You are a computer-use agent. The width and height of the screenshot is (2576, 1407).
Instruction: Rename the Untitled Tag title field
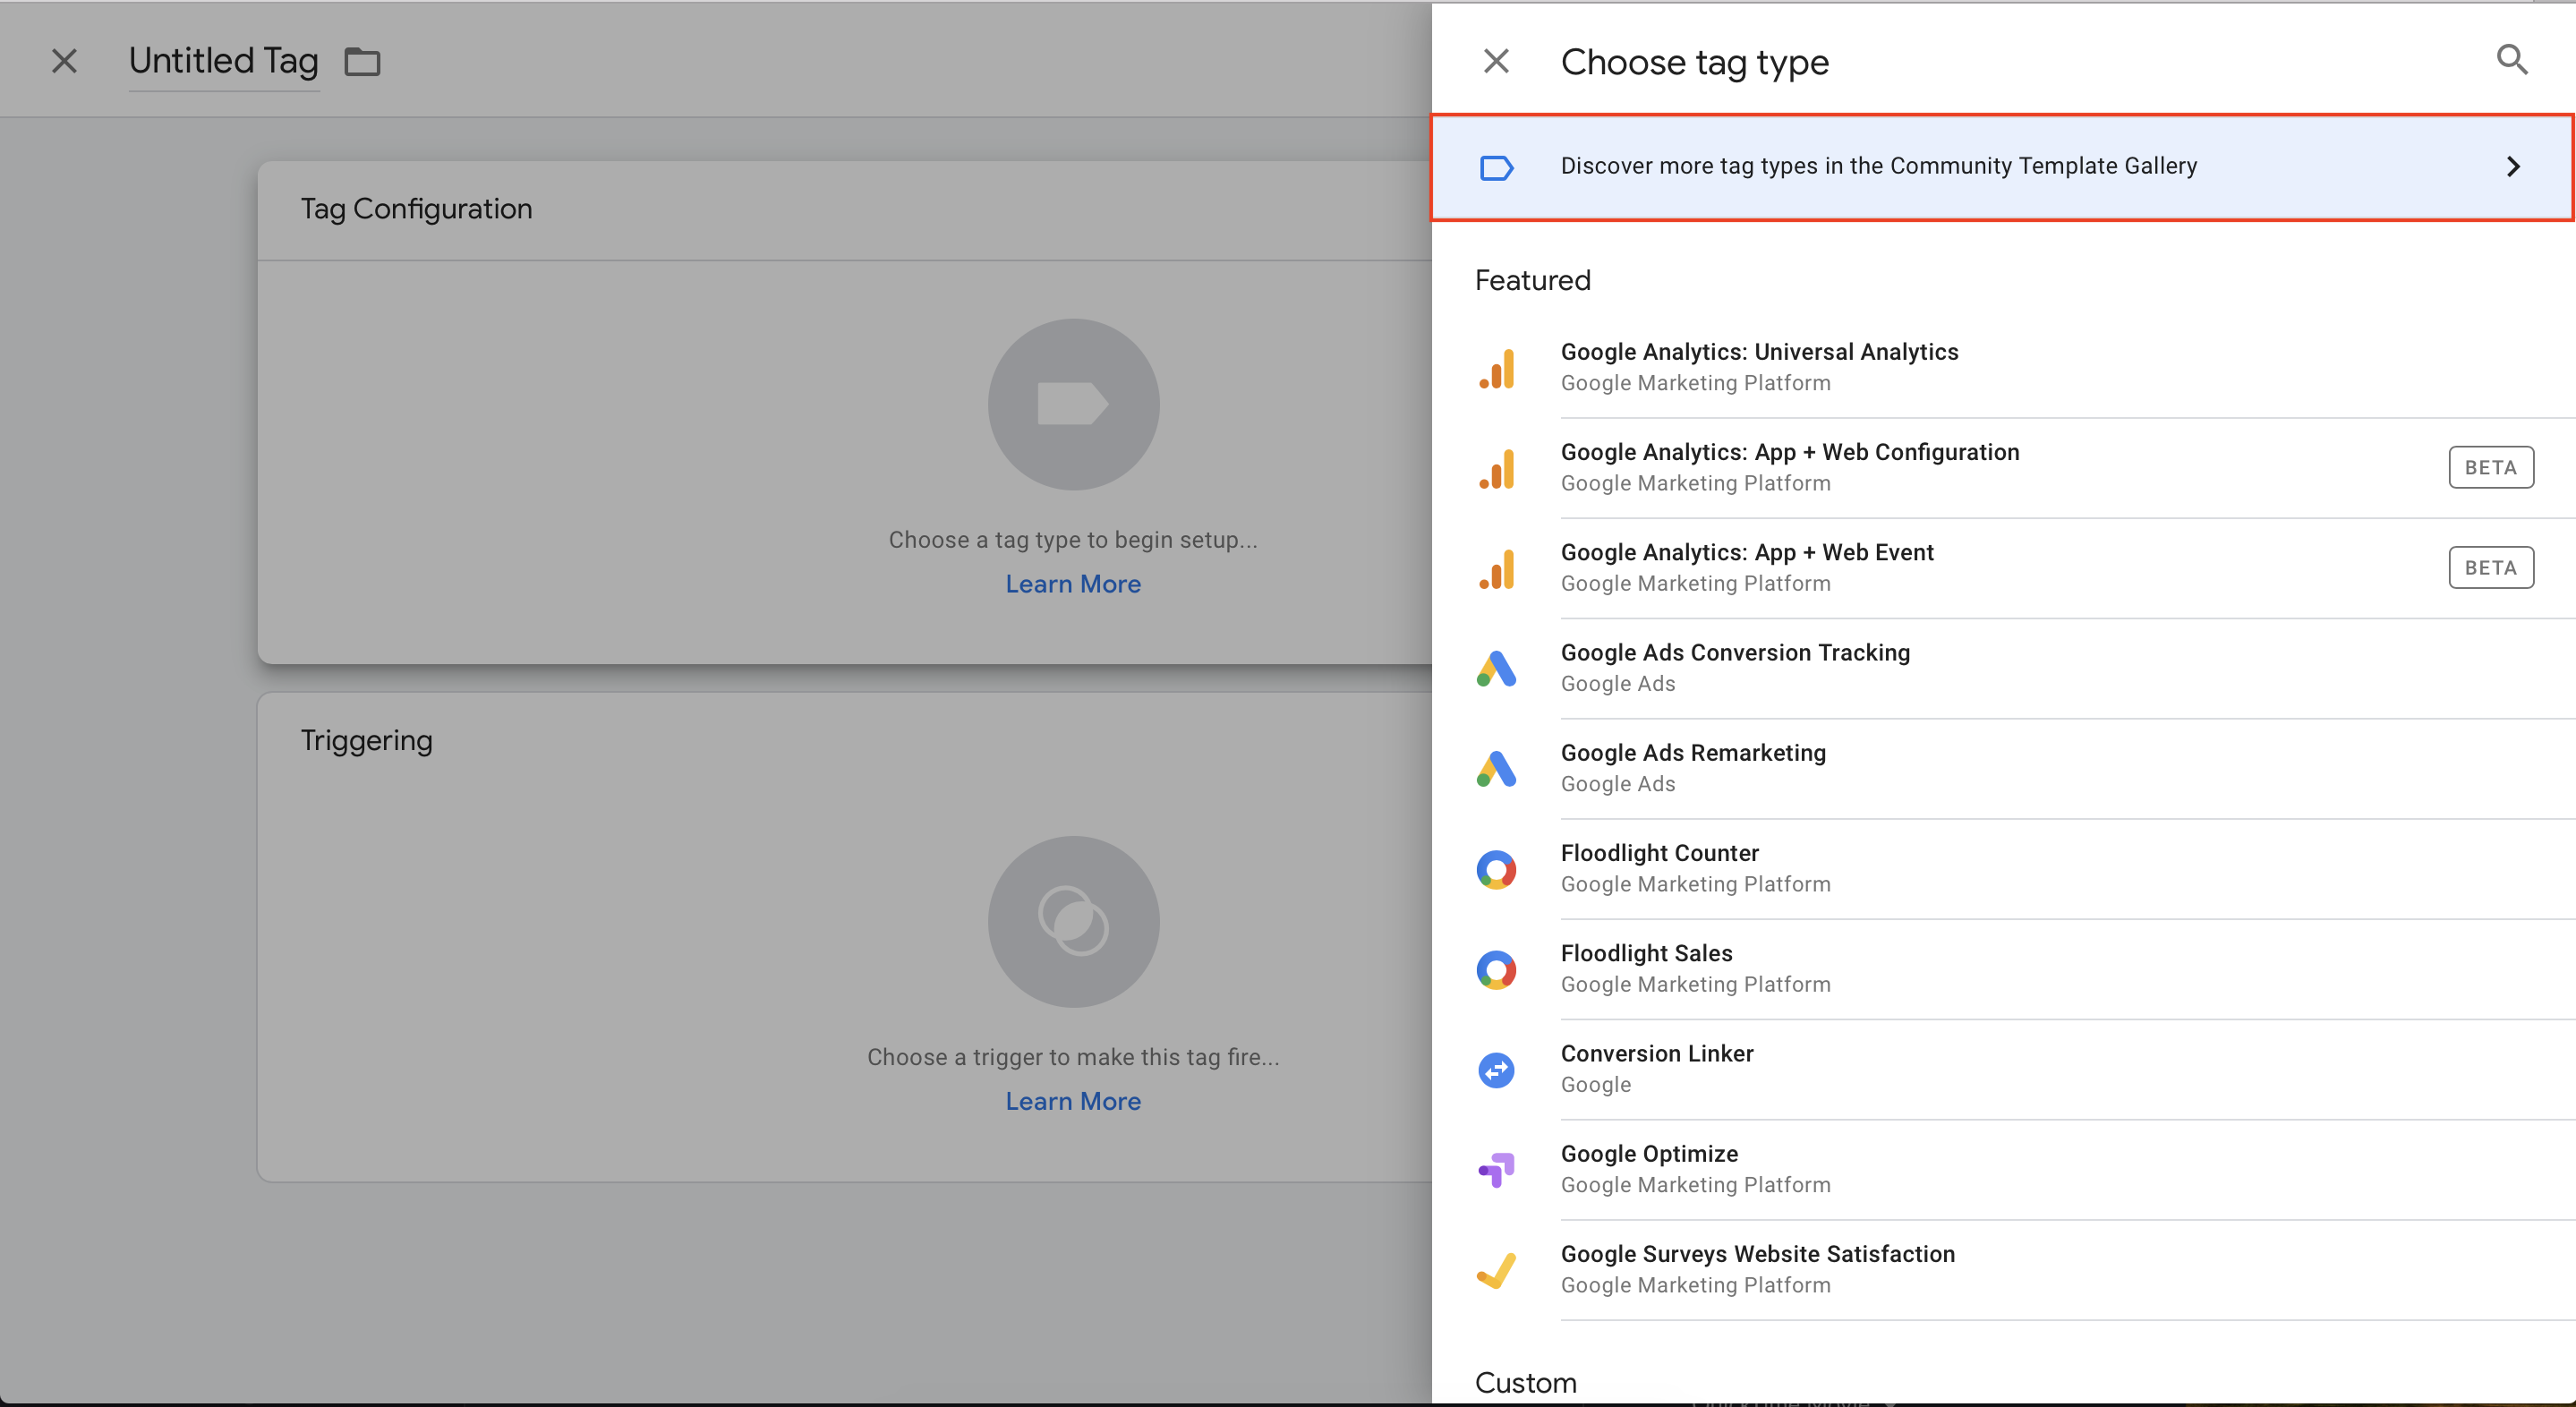click(x=222, y=61)
